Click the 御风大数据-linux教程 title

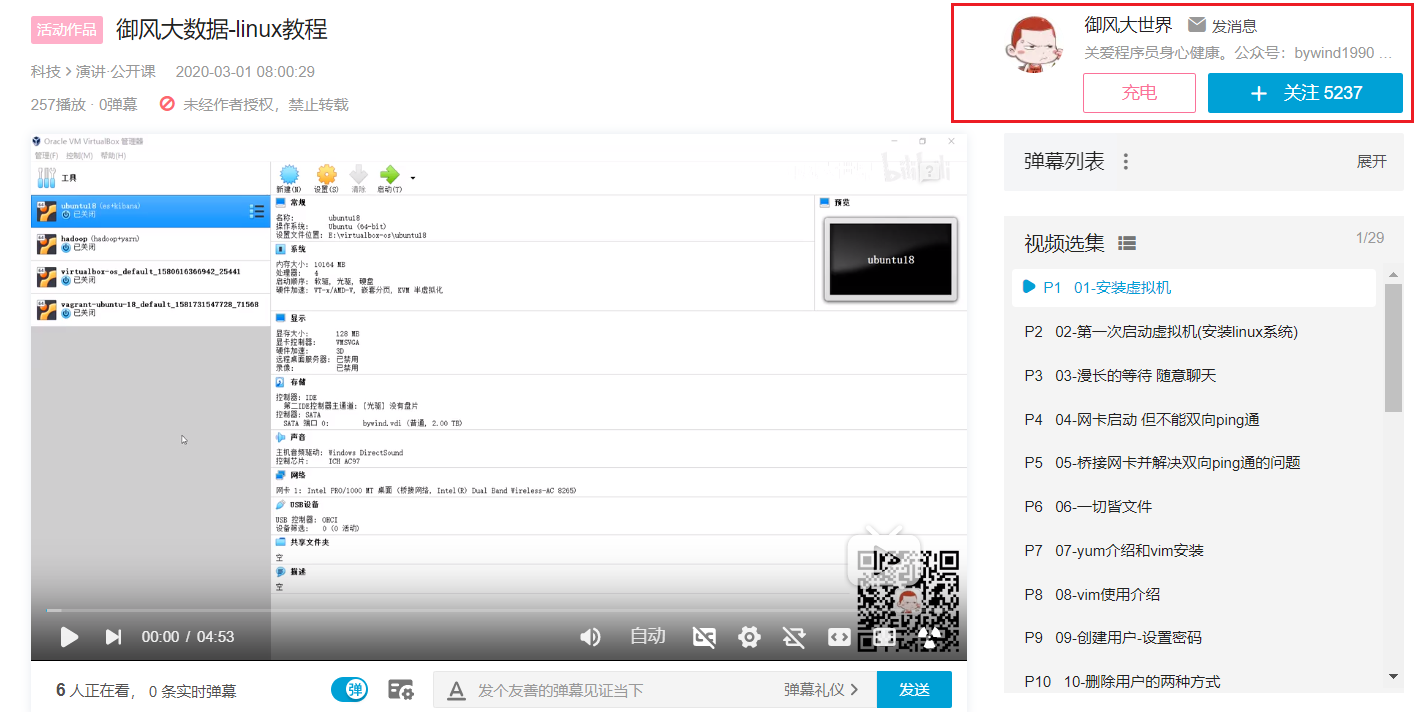tap(221, 30)
